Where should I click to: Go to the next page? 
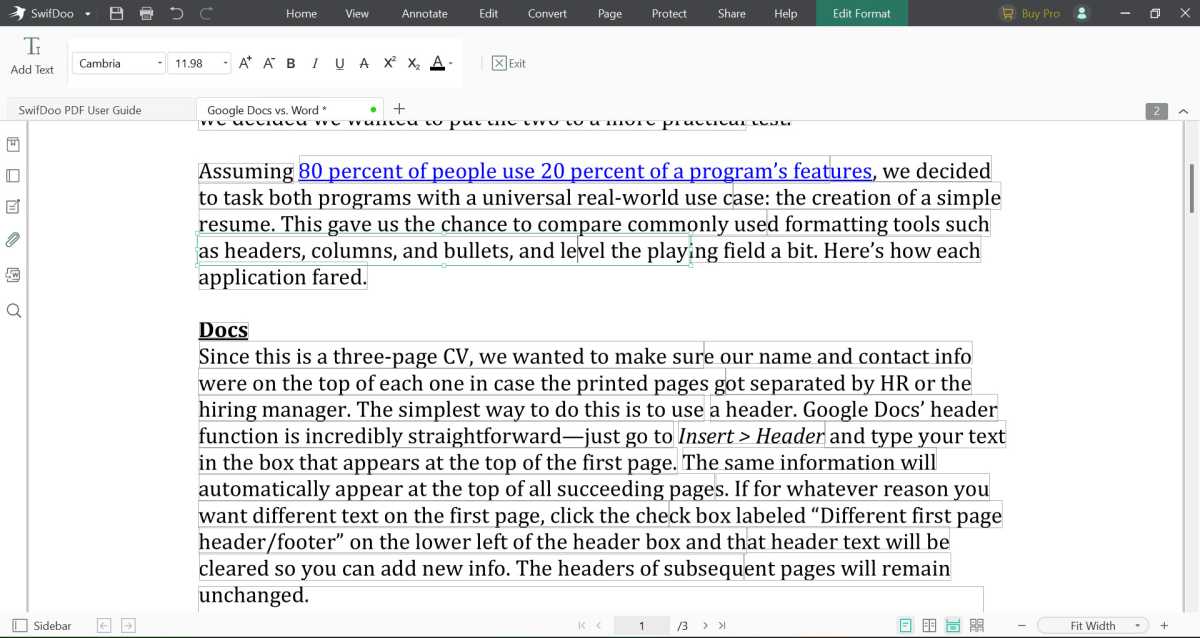coord(705,625)
